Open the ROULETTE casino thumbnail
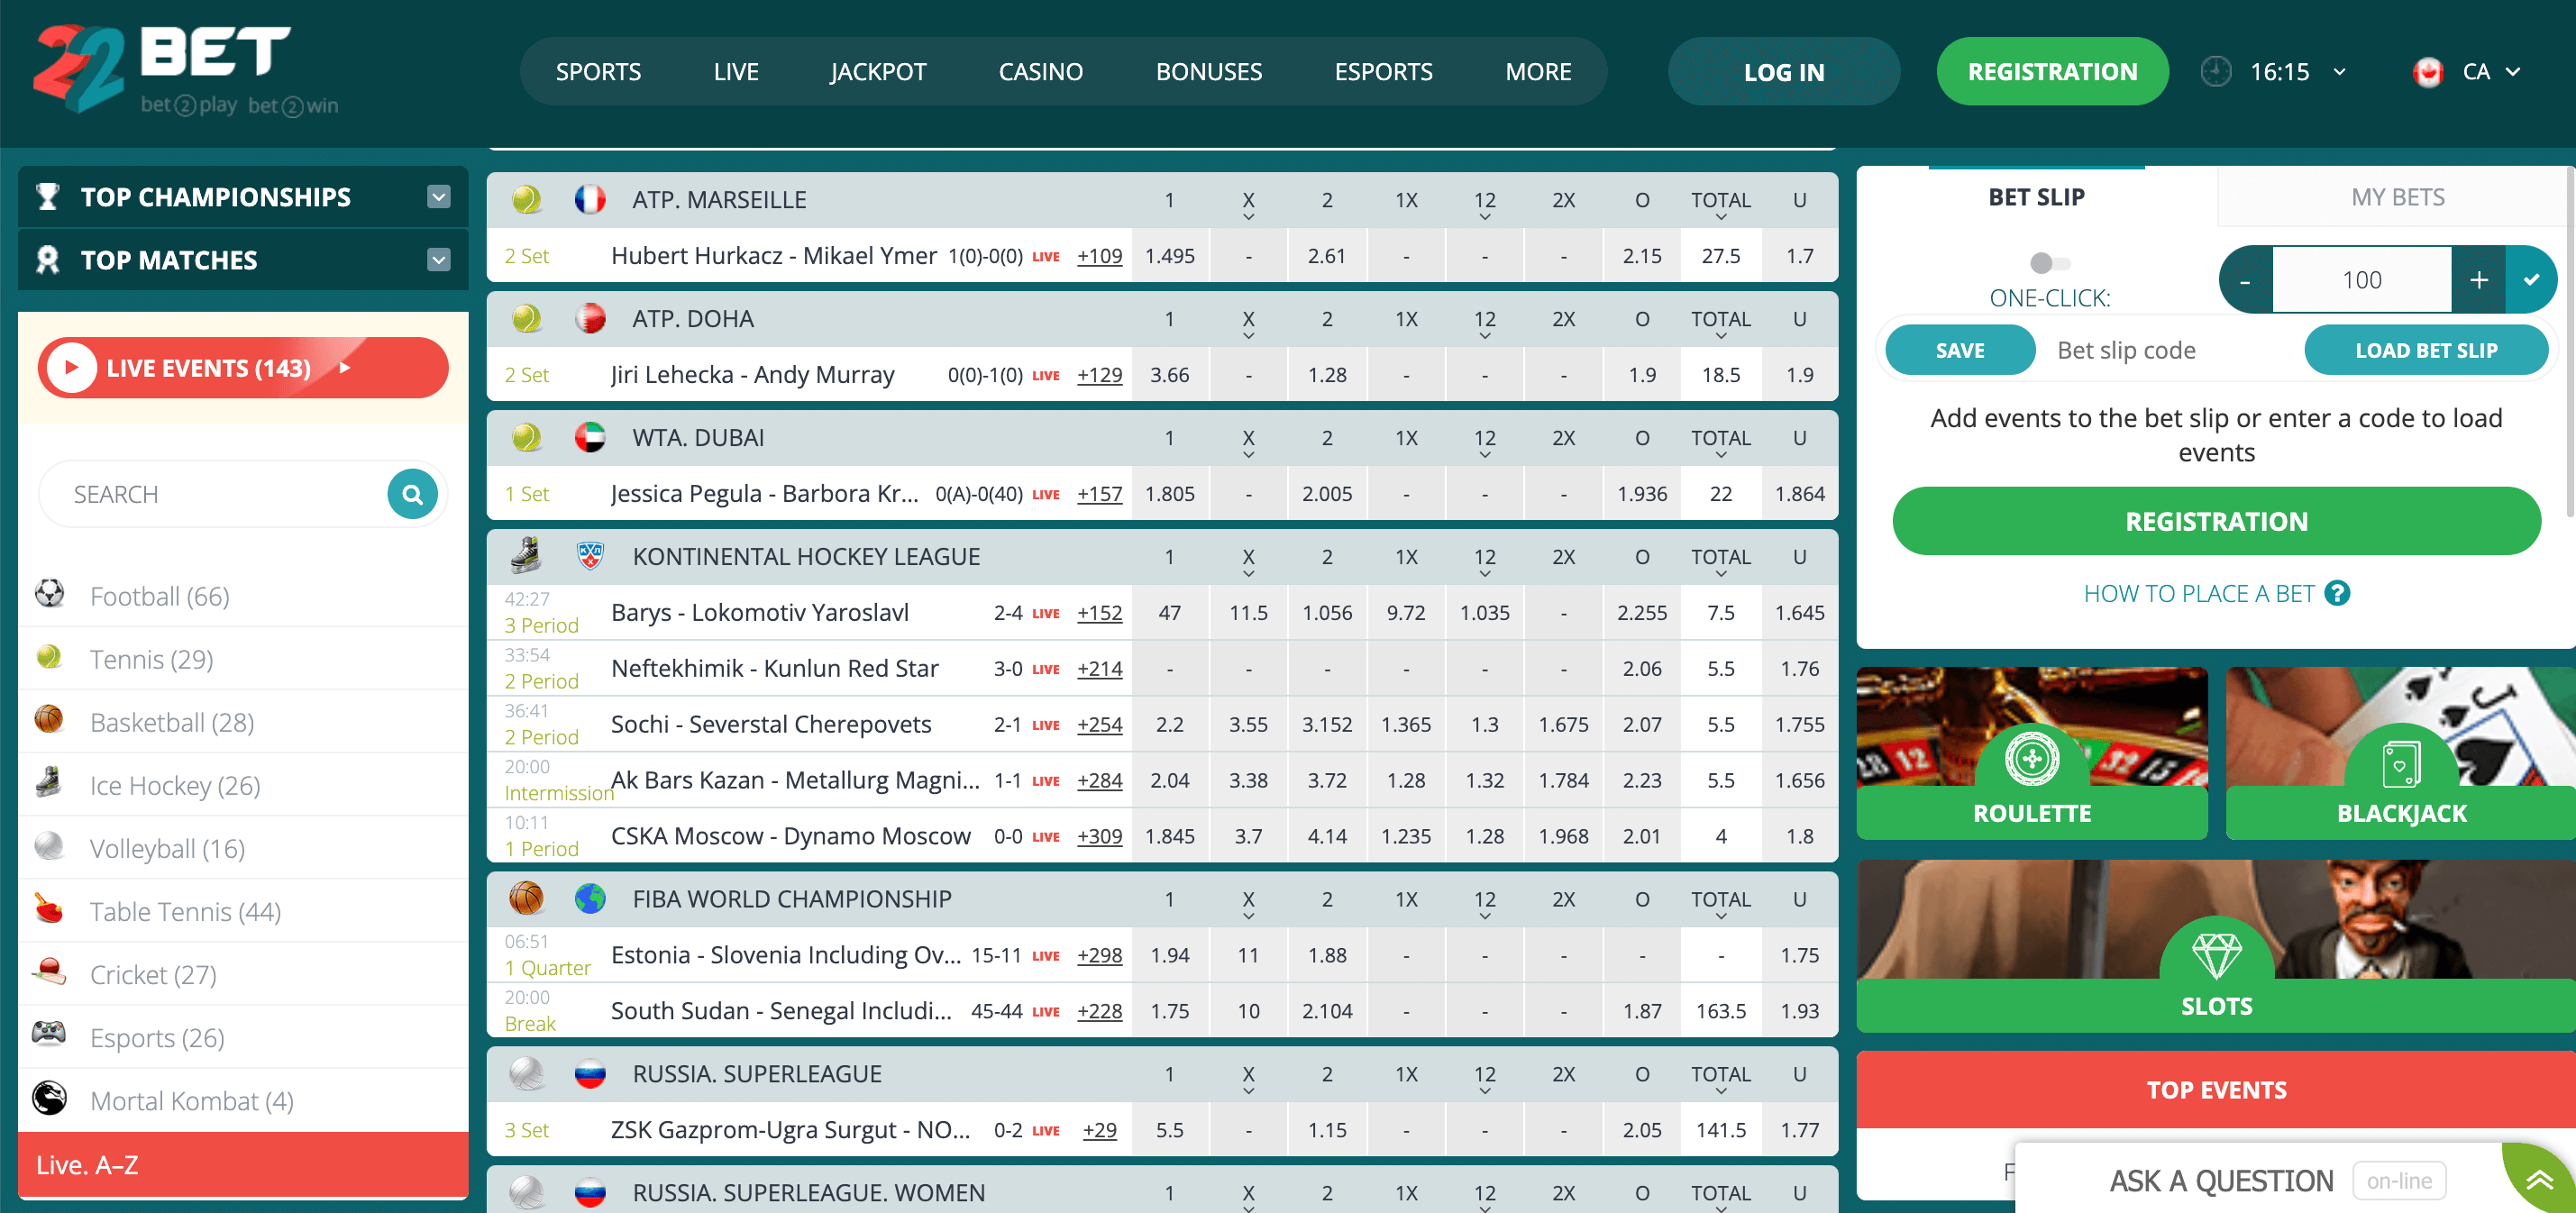 tap(2031, 752)
